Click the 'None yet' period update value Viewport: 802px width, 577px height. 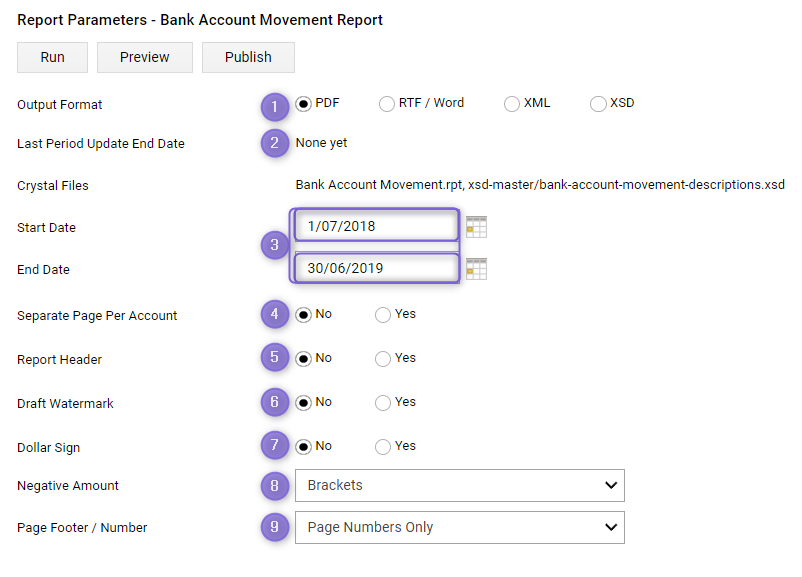pyautogui.click(x=321, y=143)
